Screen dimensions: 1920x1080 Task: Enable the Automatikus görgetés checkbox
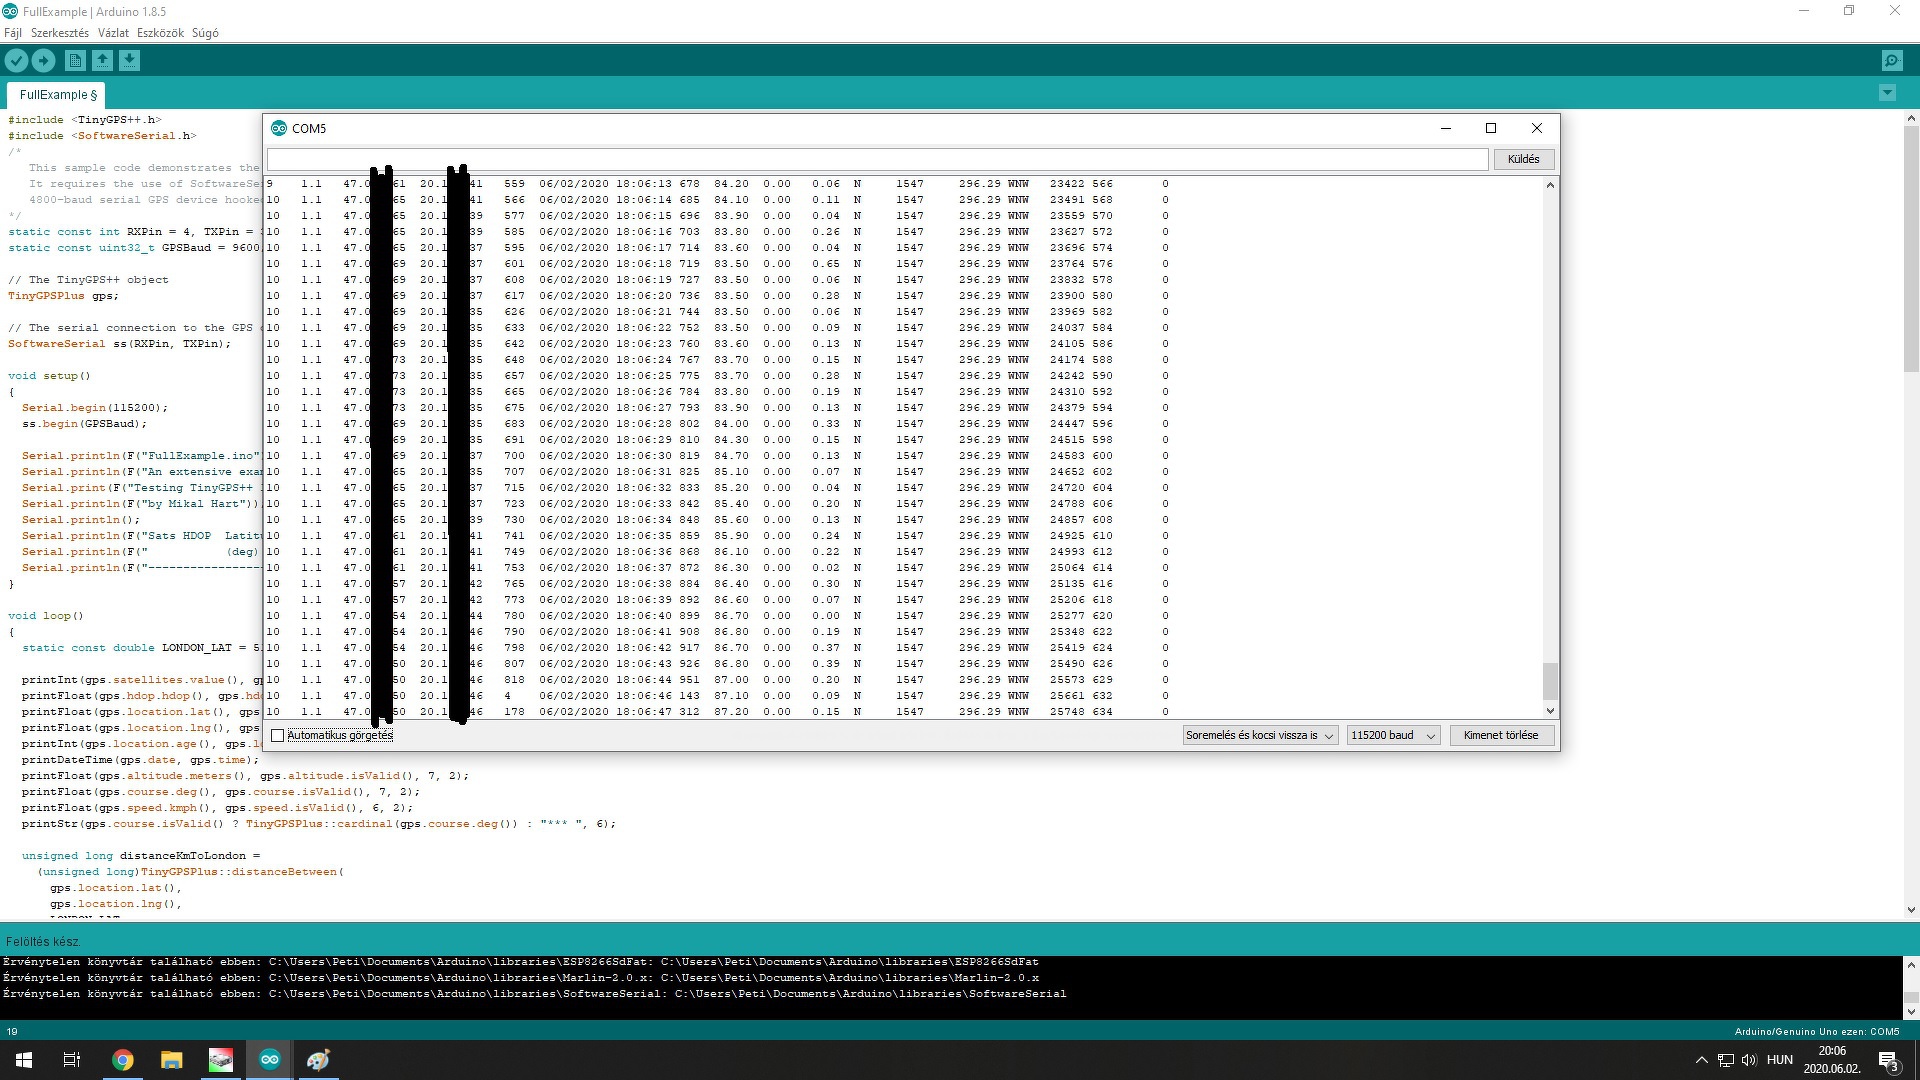(278, 736)
